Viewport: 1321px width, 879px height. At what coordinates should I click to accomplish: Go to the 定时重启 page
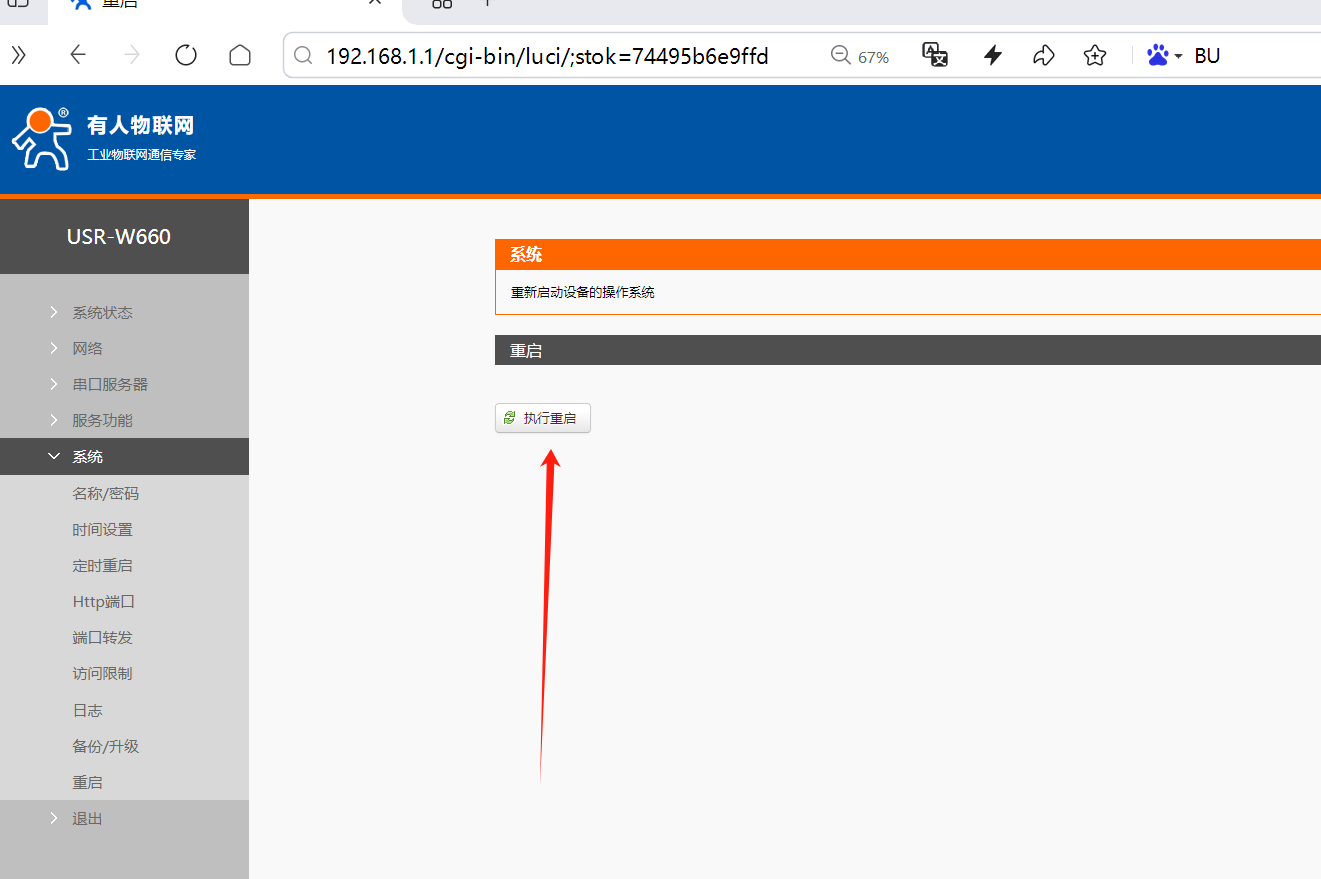pos(102,565)
